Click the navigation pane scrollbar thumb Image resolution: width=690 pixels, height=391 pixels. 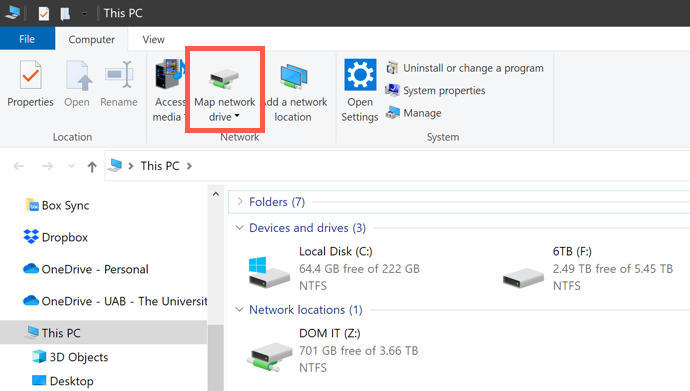pyautogui.click(x=216, y=358)
